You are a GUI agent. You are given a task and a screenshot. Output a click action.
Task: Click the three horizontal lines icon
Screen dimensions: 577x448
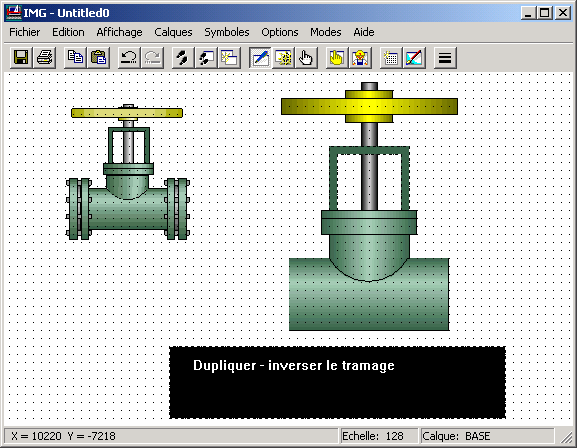click(x=445, y=58)
